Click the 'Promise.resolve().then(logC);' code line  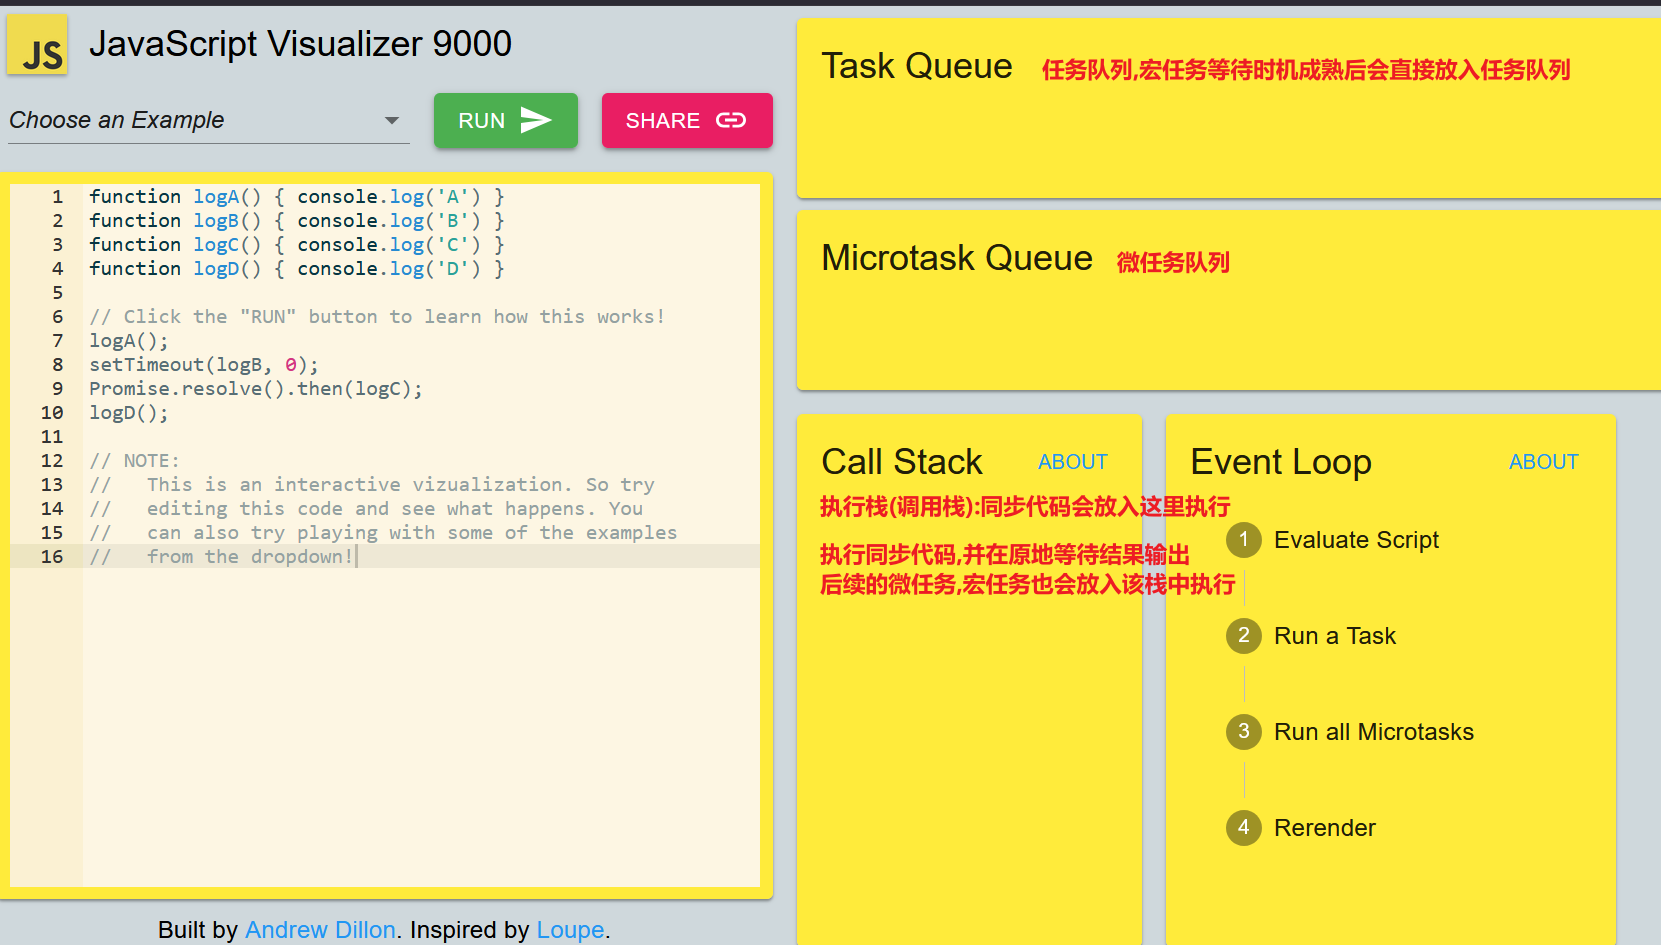(x=256, y=389)
